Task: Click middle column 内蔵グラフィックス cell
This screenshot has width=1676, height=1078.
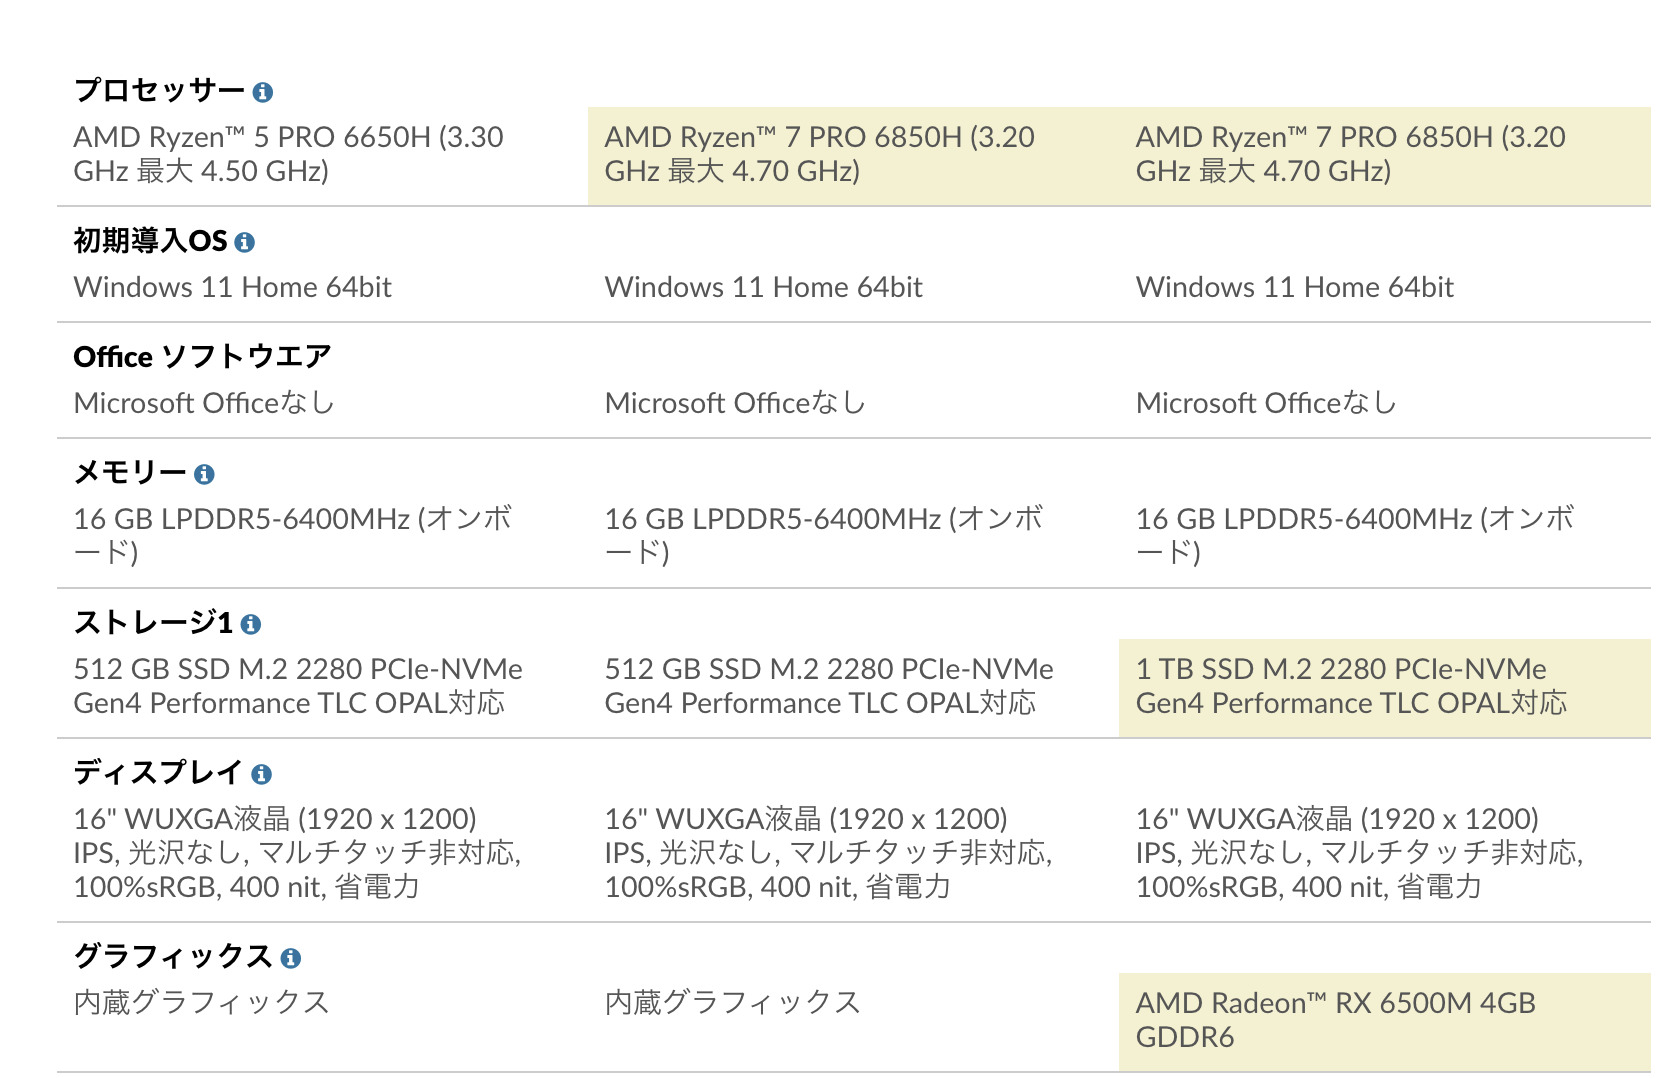Action: (x=732, y=1003)
